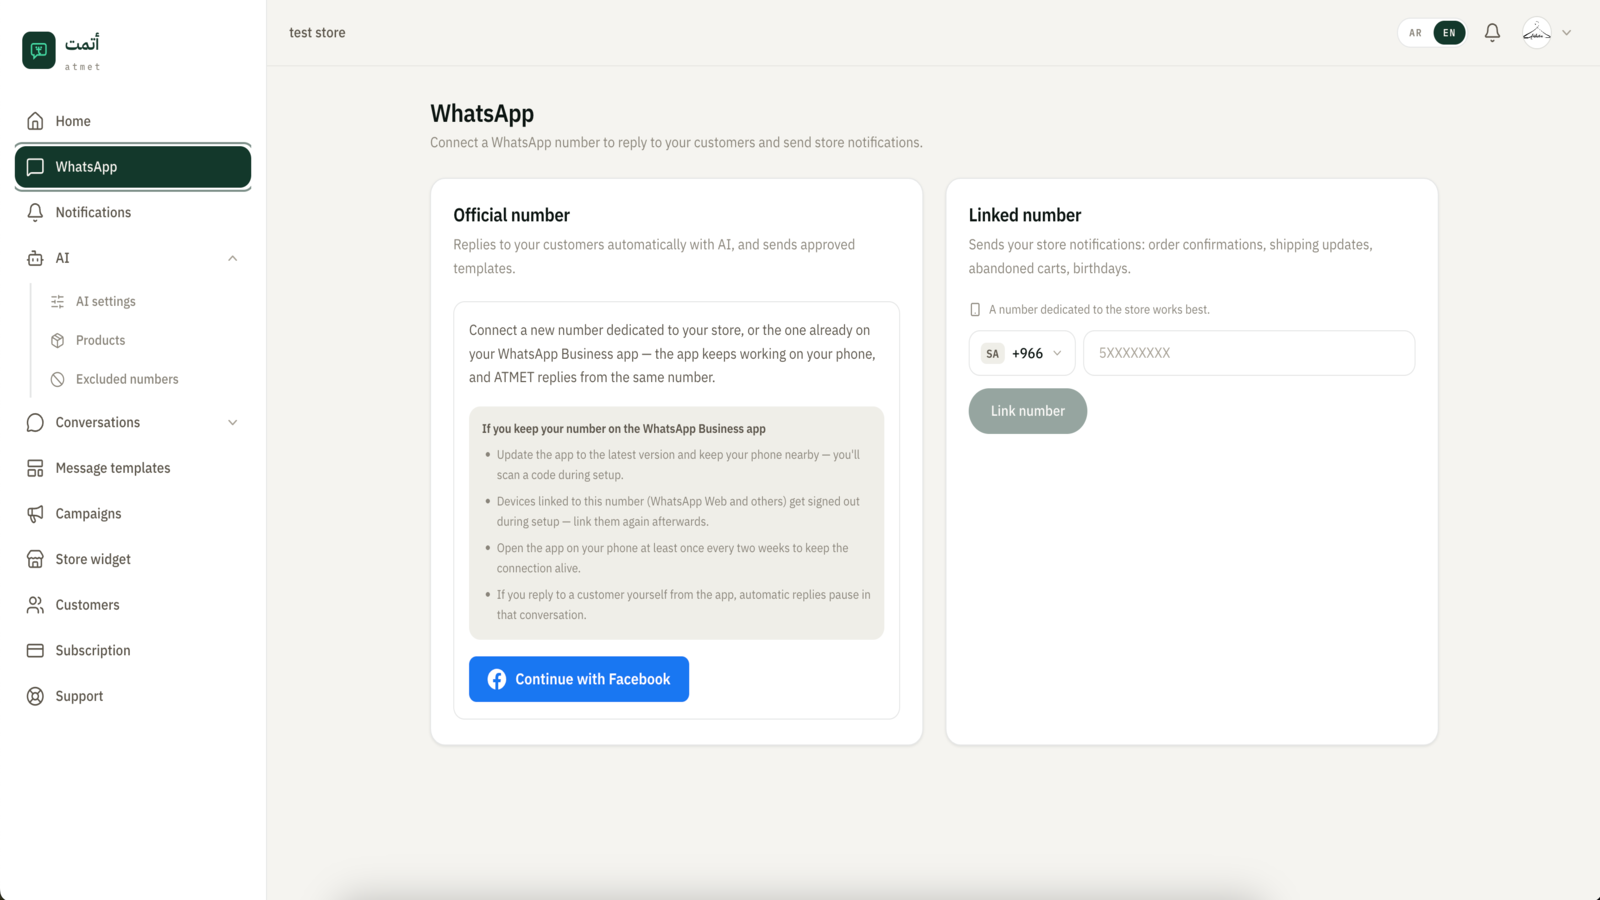Click the Home house icon
1600x900 pixels.
pos(35,121)
